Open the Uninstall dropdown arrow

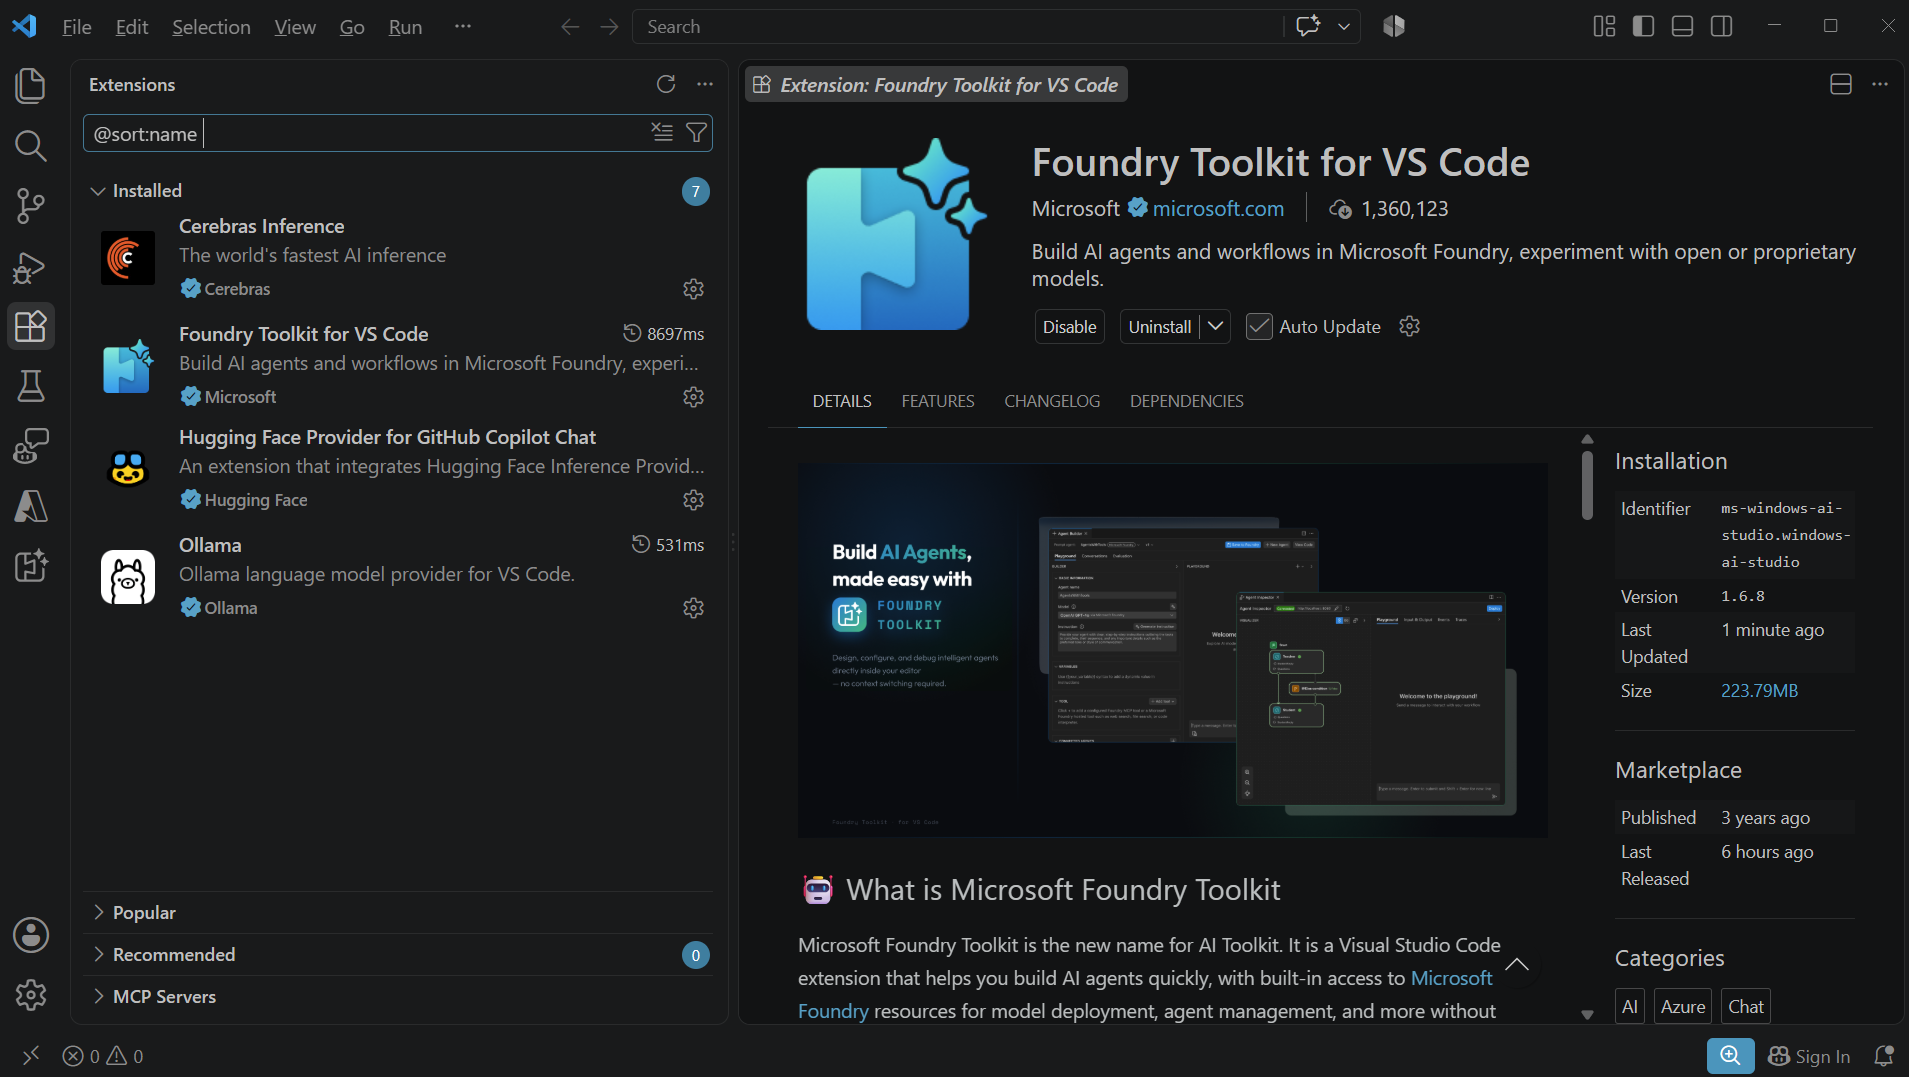1215,327
